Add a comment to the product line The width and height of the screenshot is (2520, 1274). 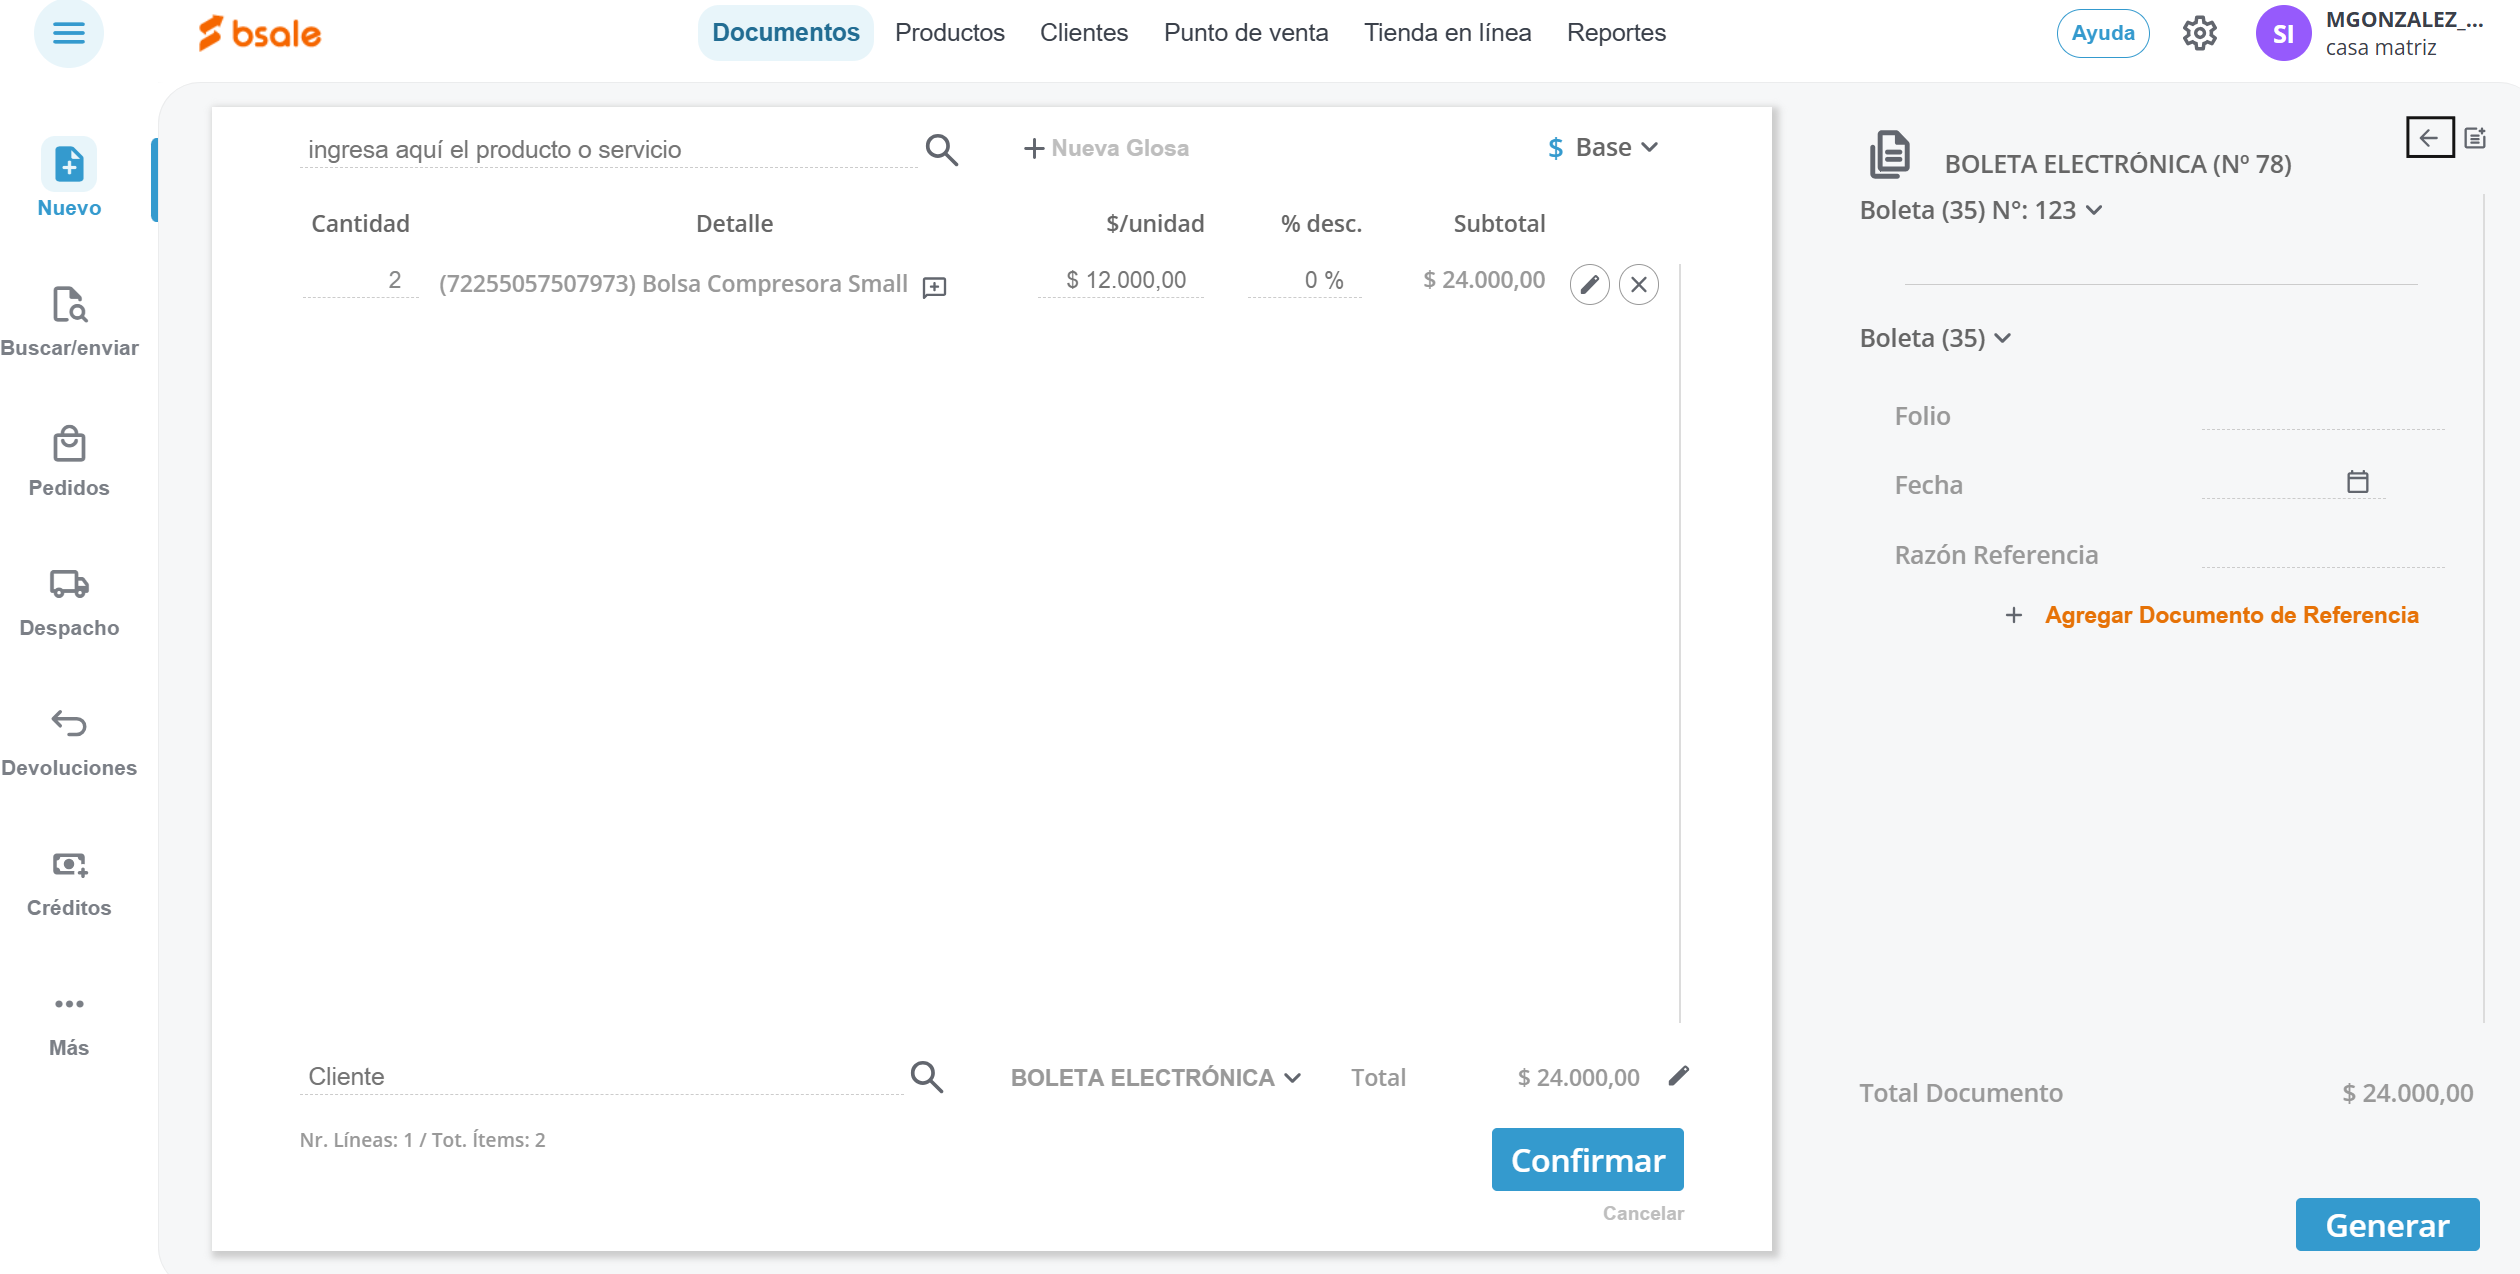[x=934, y=288]
